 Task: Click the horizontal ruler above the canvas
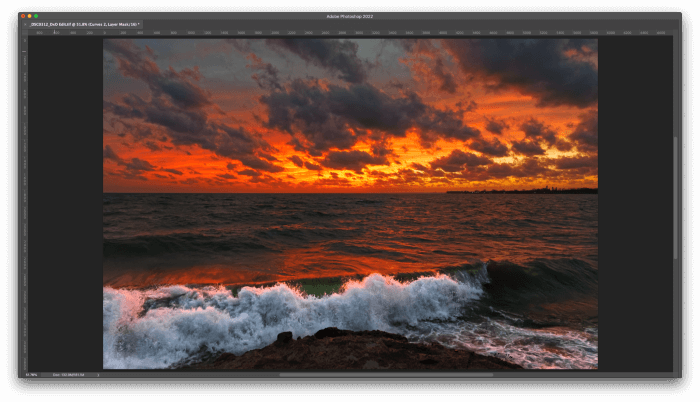coord(350,33)
